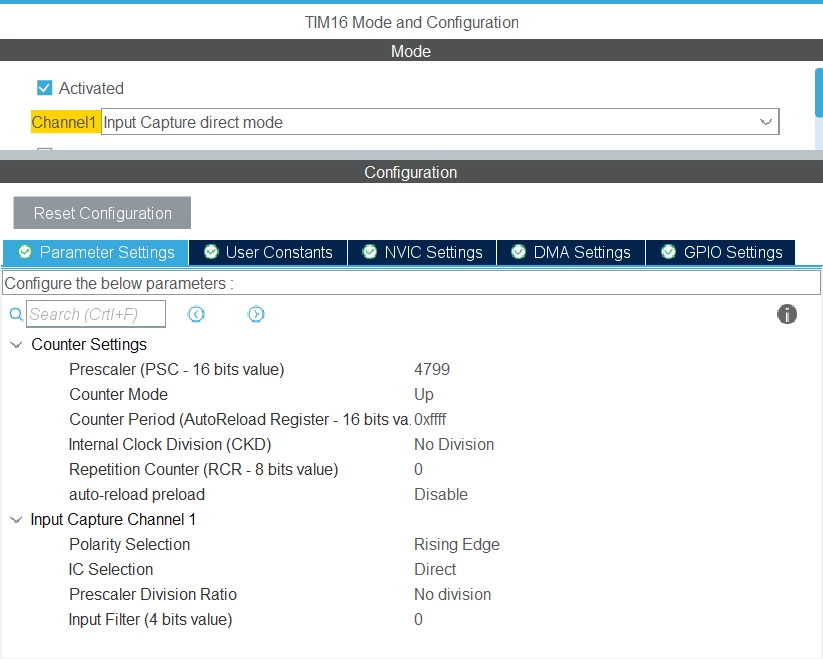Go to next search result arrow
This screenshot has height=659, width=823.
point(256,314)
